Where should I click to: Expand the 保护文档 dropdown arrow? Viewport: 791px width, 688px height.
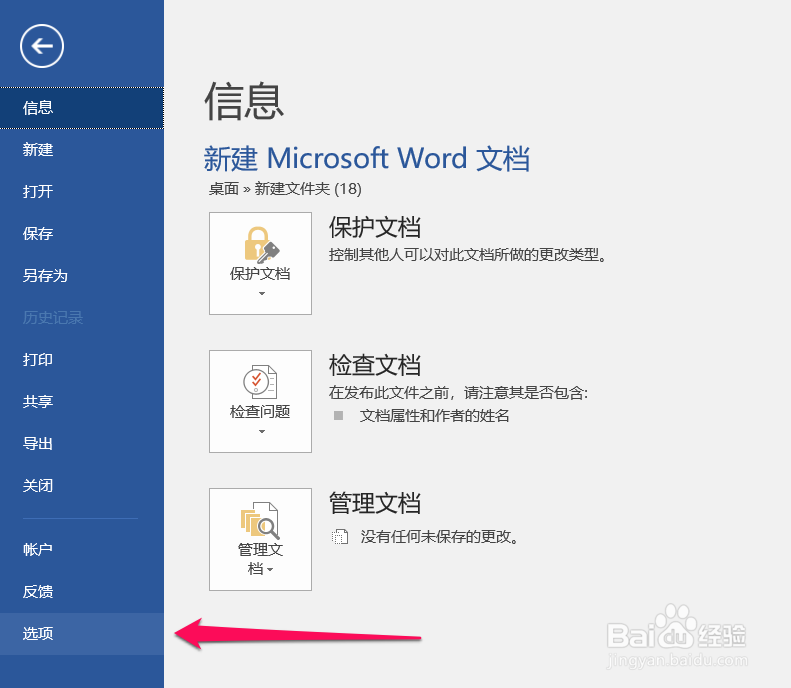point(261,294)
